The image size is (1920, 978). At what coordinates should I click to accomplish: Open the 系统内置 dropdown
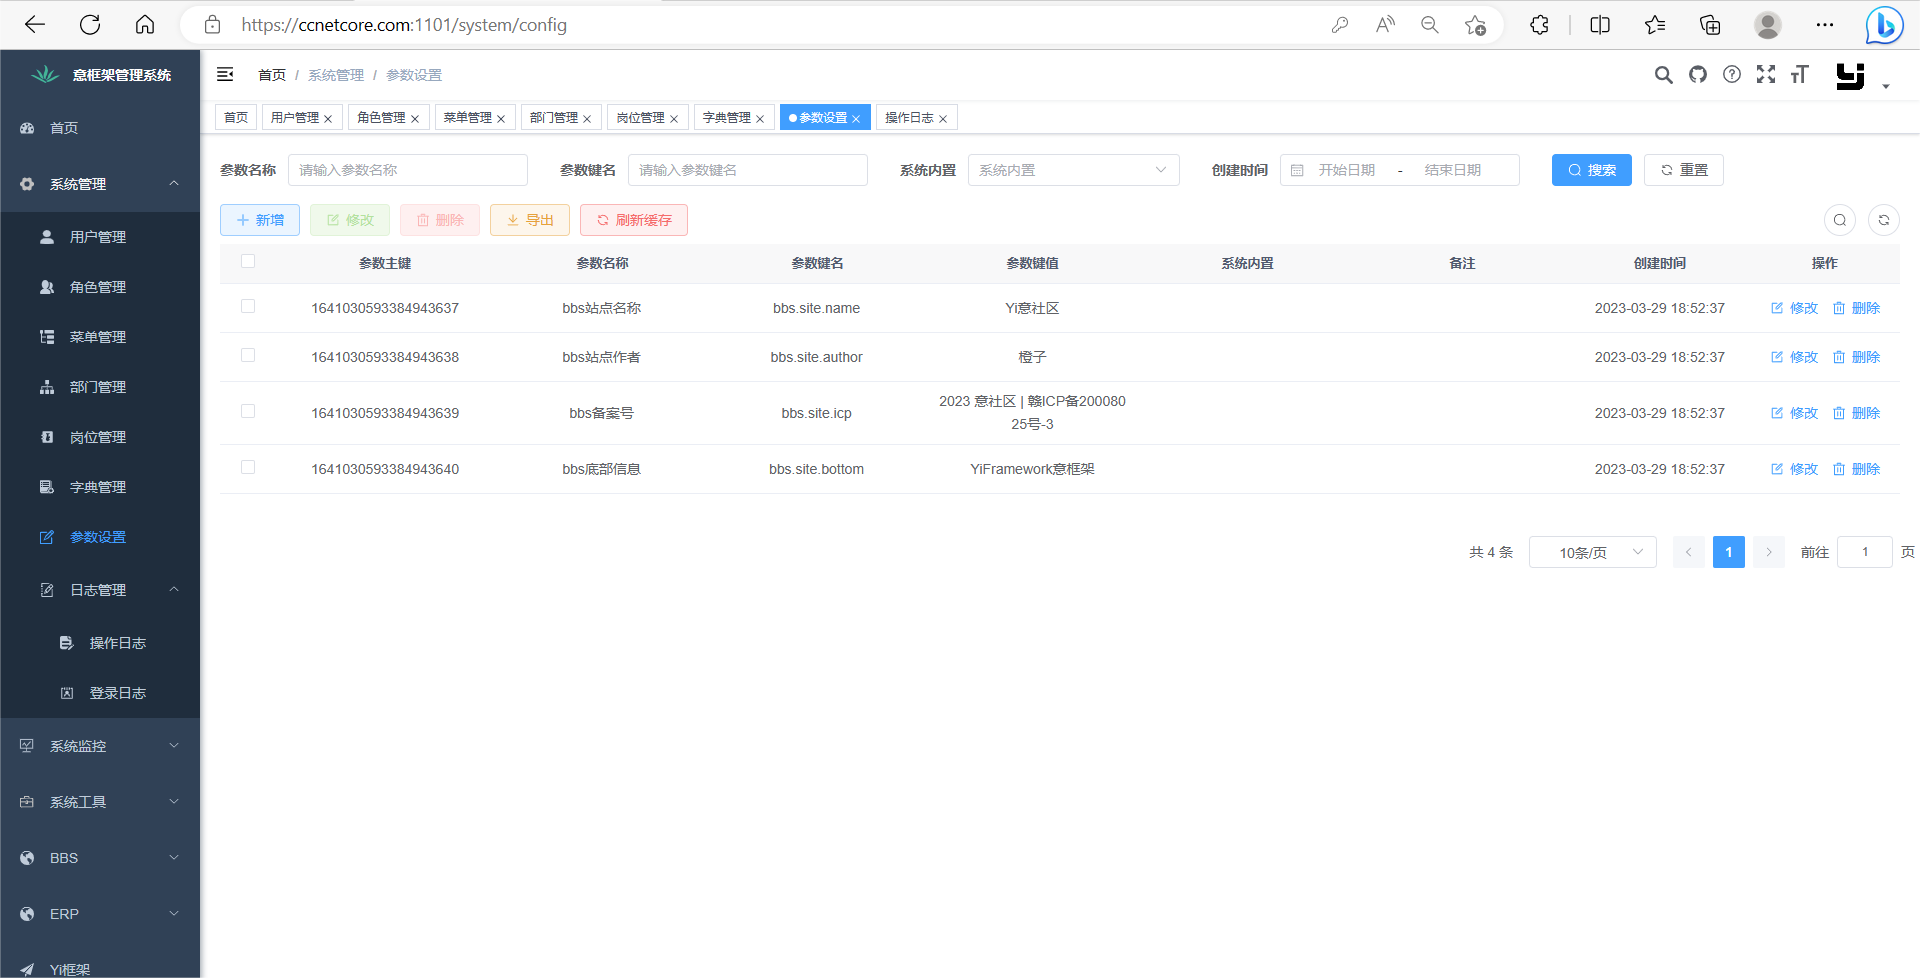point(1073,170)
